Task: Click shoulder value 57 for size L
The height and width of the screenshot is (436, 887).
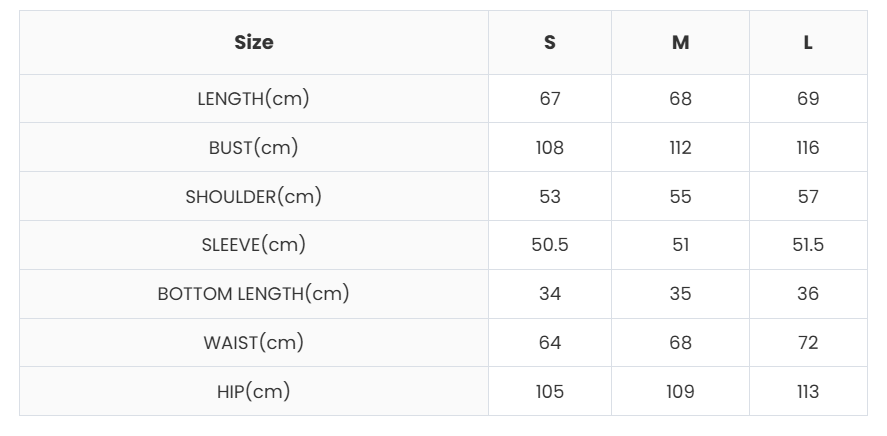Action: pos(808,197)
